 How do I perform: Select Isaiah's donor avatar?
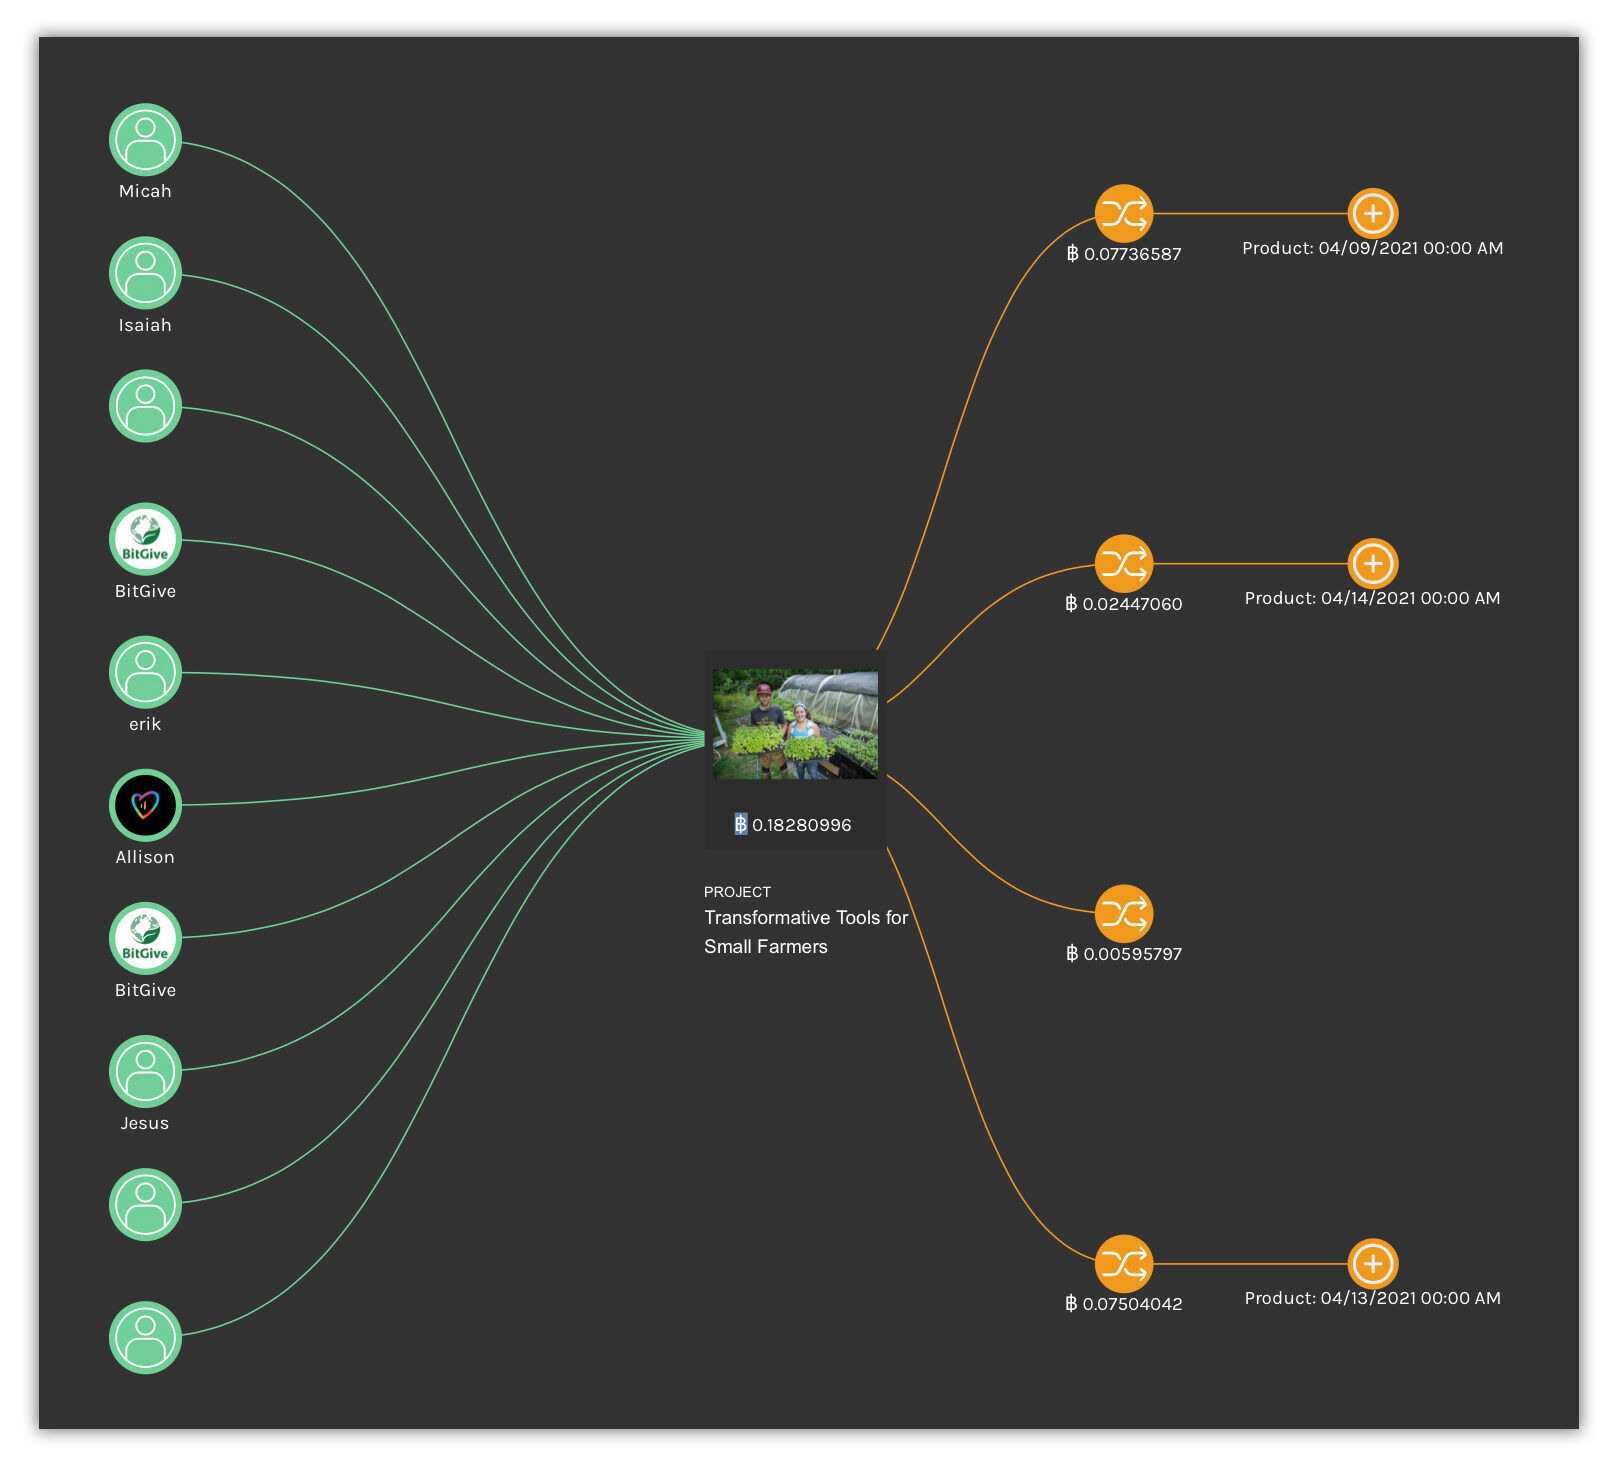pyautogui.click(x=144, y=272)
